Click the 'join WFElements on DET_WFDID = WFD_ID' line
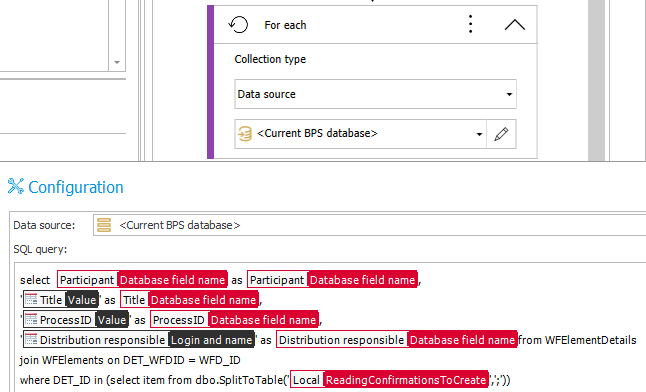 click(x=130, y=360)
